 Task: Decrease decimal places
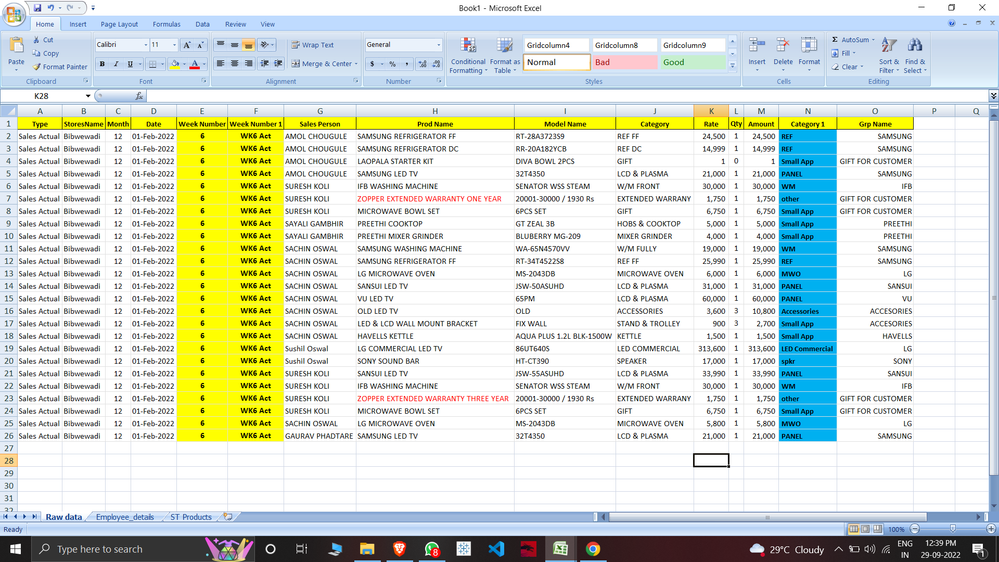click(x=436, y=64)
